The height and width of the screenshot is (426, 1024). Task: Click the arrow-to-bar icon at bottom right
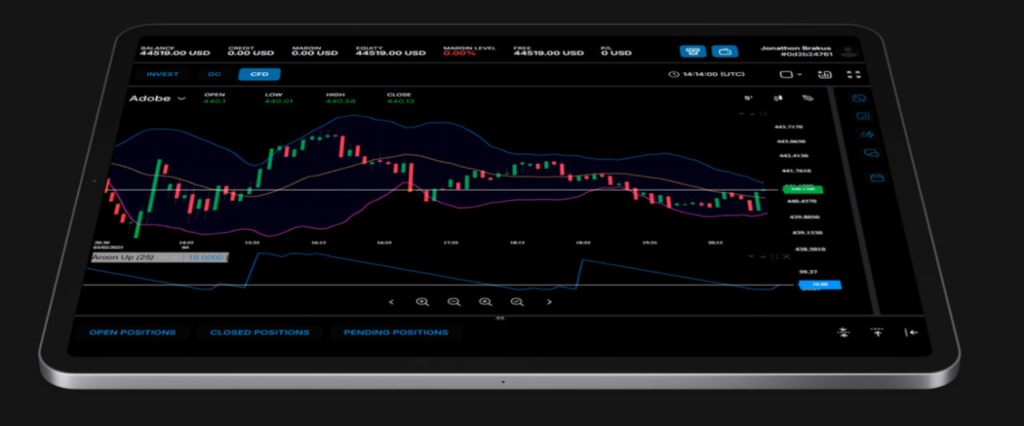pos(912,333)
